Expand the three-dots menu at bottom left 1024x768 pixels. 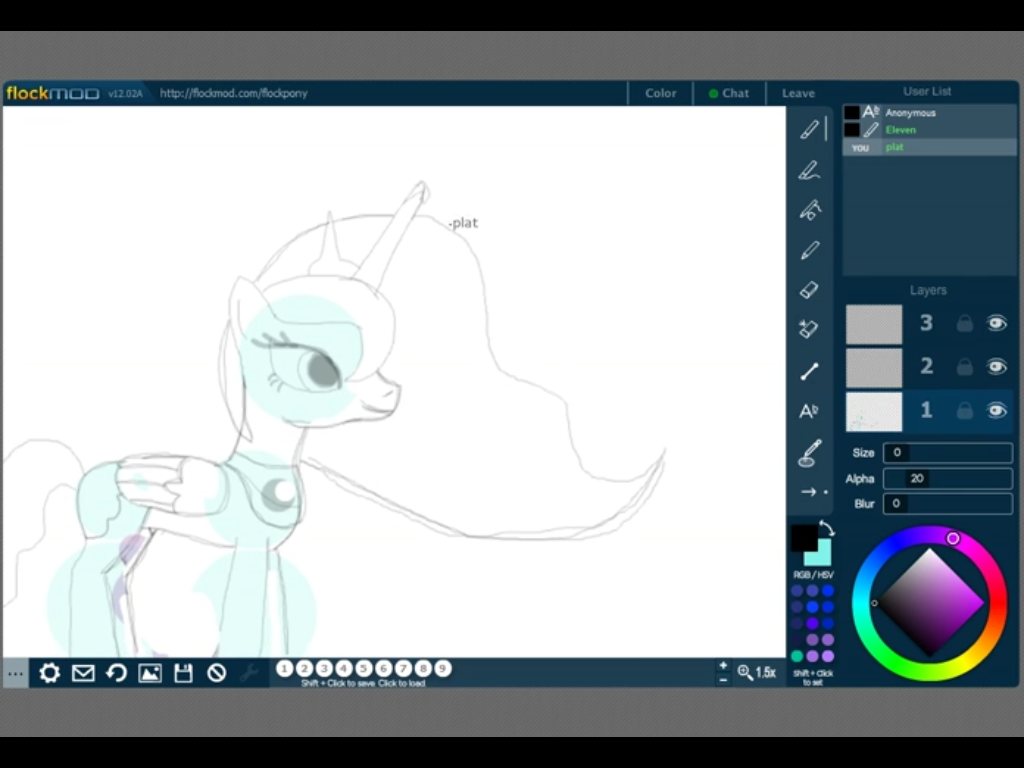tap(15, 673)
